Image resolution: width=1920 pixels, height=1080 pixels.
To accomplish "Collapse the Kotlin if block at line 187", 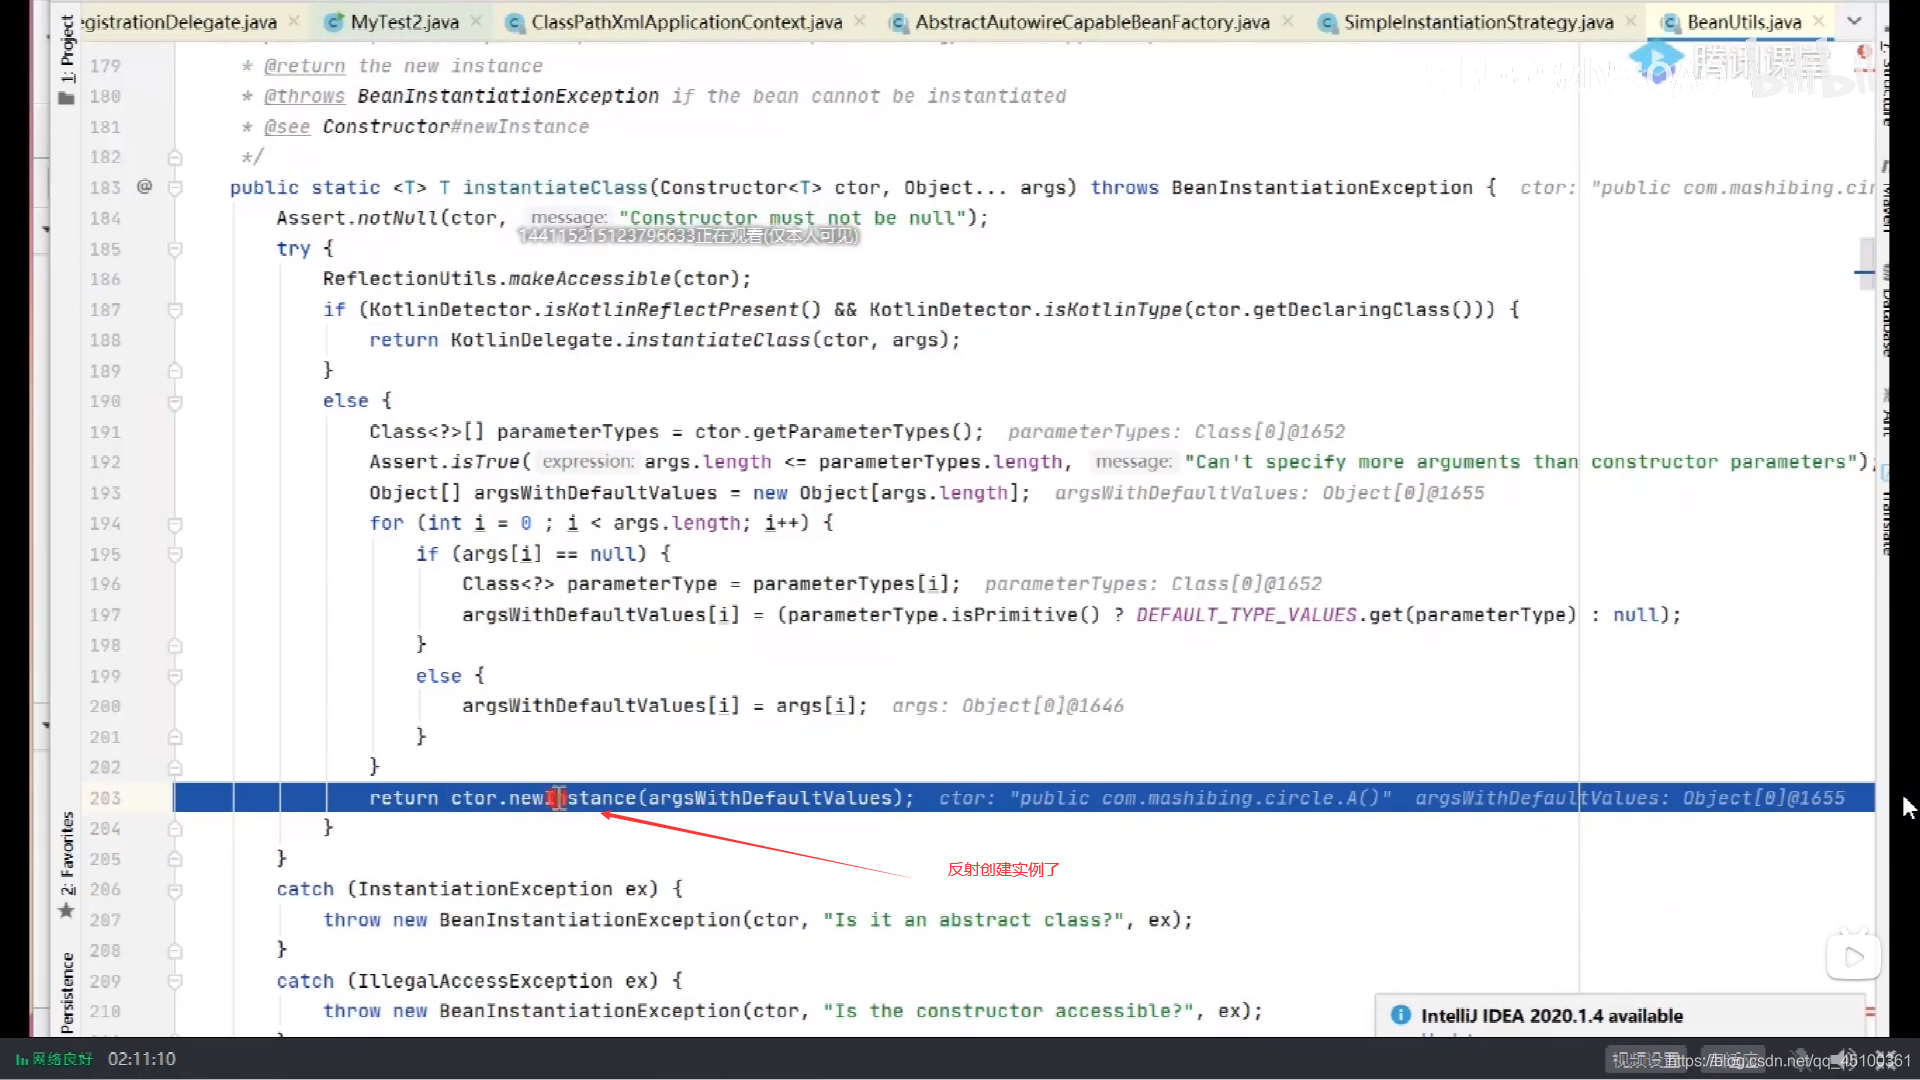I will 175,310.
